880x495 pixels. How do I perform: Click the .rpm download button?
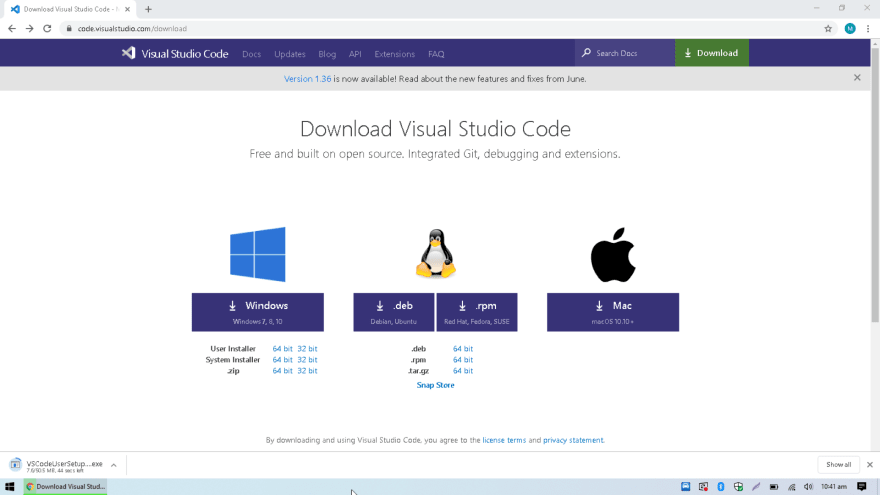[477, 312]
